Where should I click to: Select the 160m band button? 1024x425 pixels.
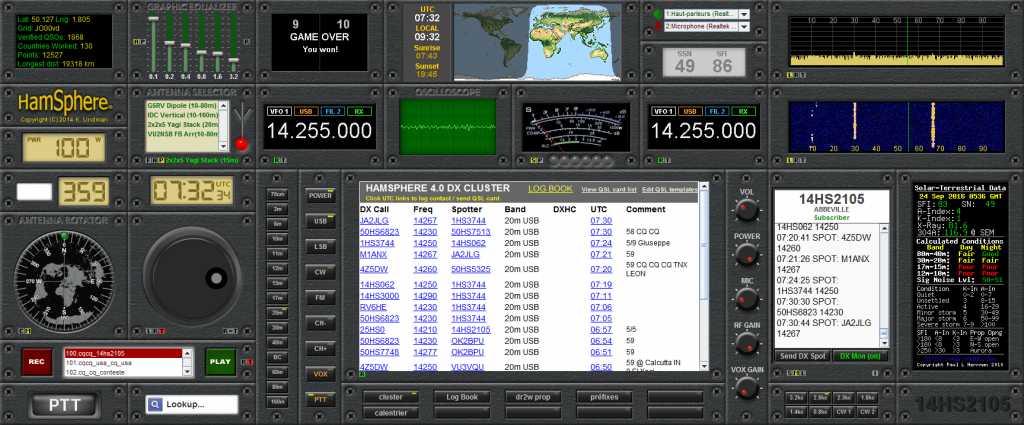click(278, 402)
